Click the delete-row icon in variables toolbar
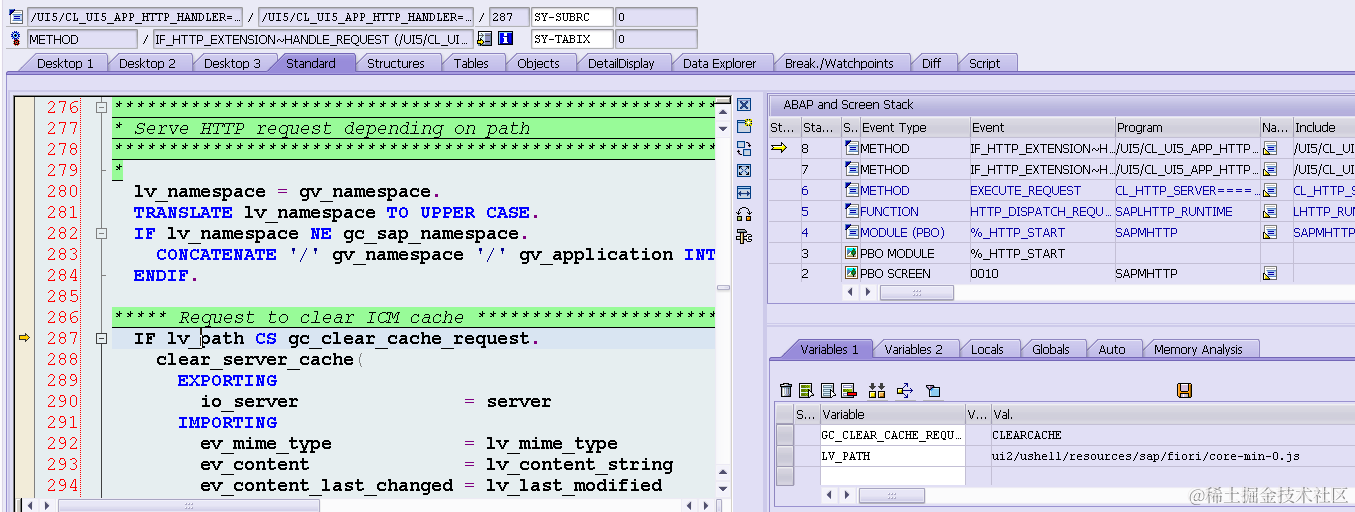The height and width of the screenshot is (512, 1355). [x=848, y=390]
